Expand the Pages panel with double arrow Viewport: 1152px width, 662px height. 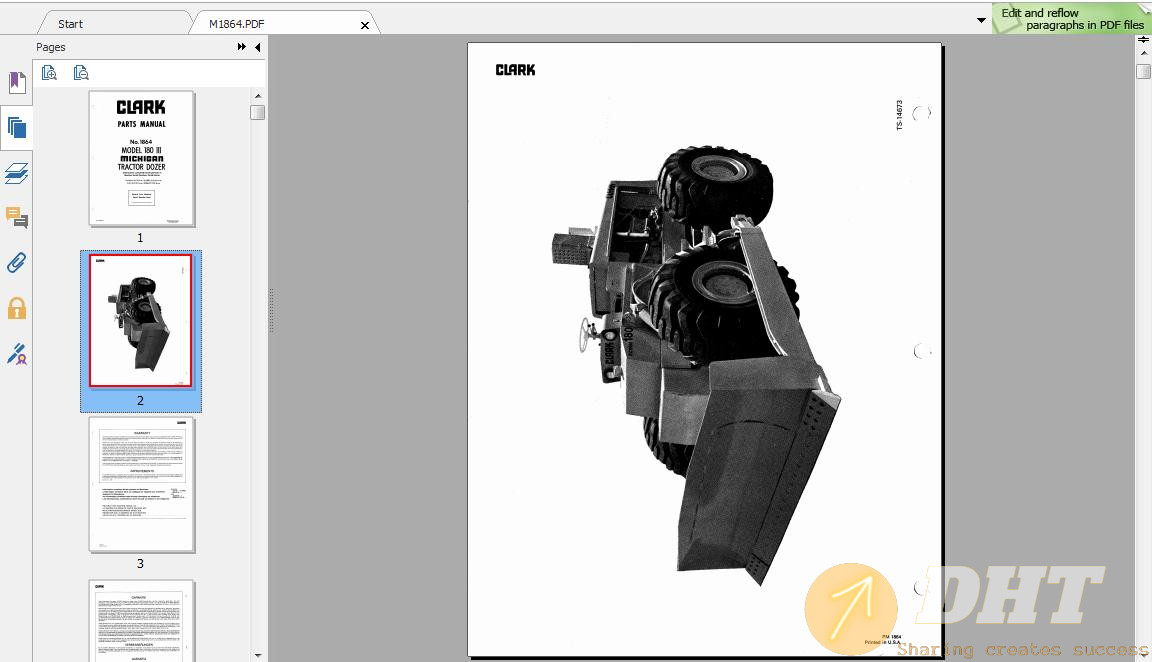pos(242,47)
